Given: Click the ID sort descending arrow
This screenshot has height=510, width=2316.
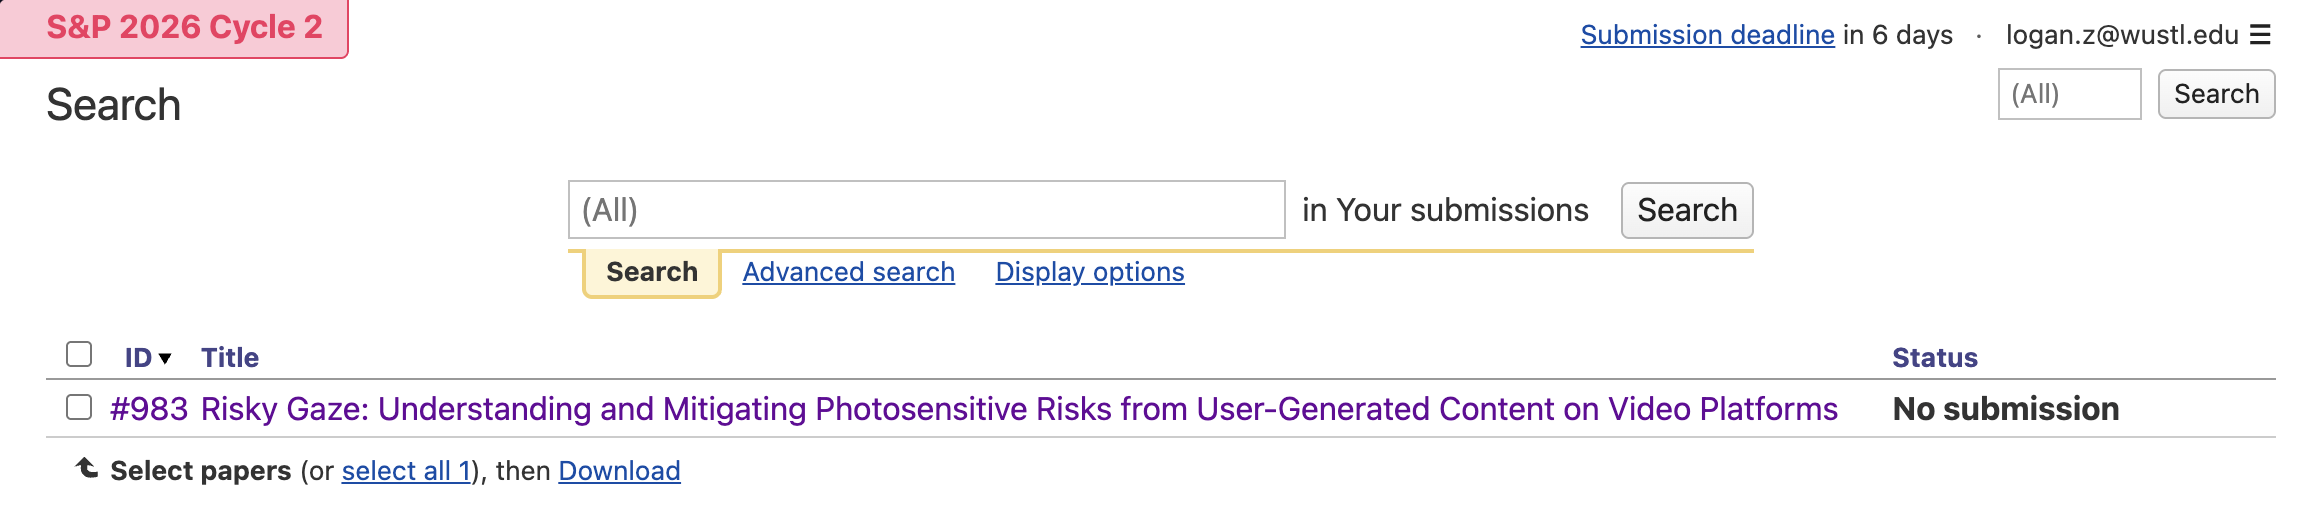Looking at the screenshot, I should pyautogui.click(x=165, y=358).
